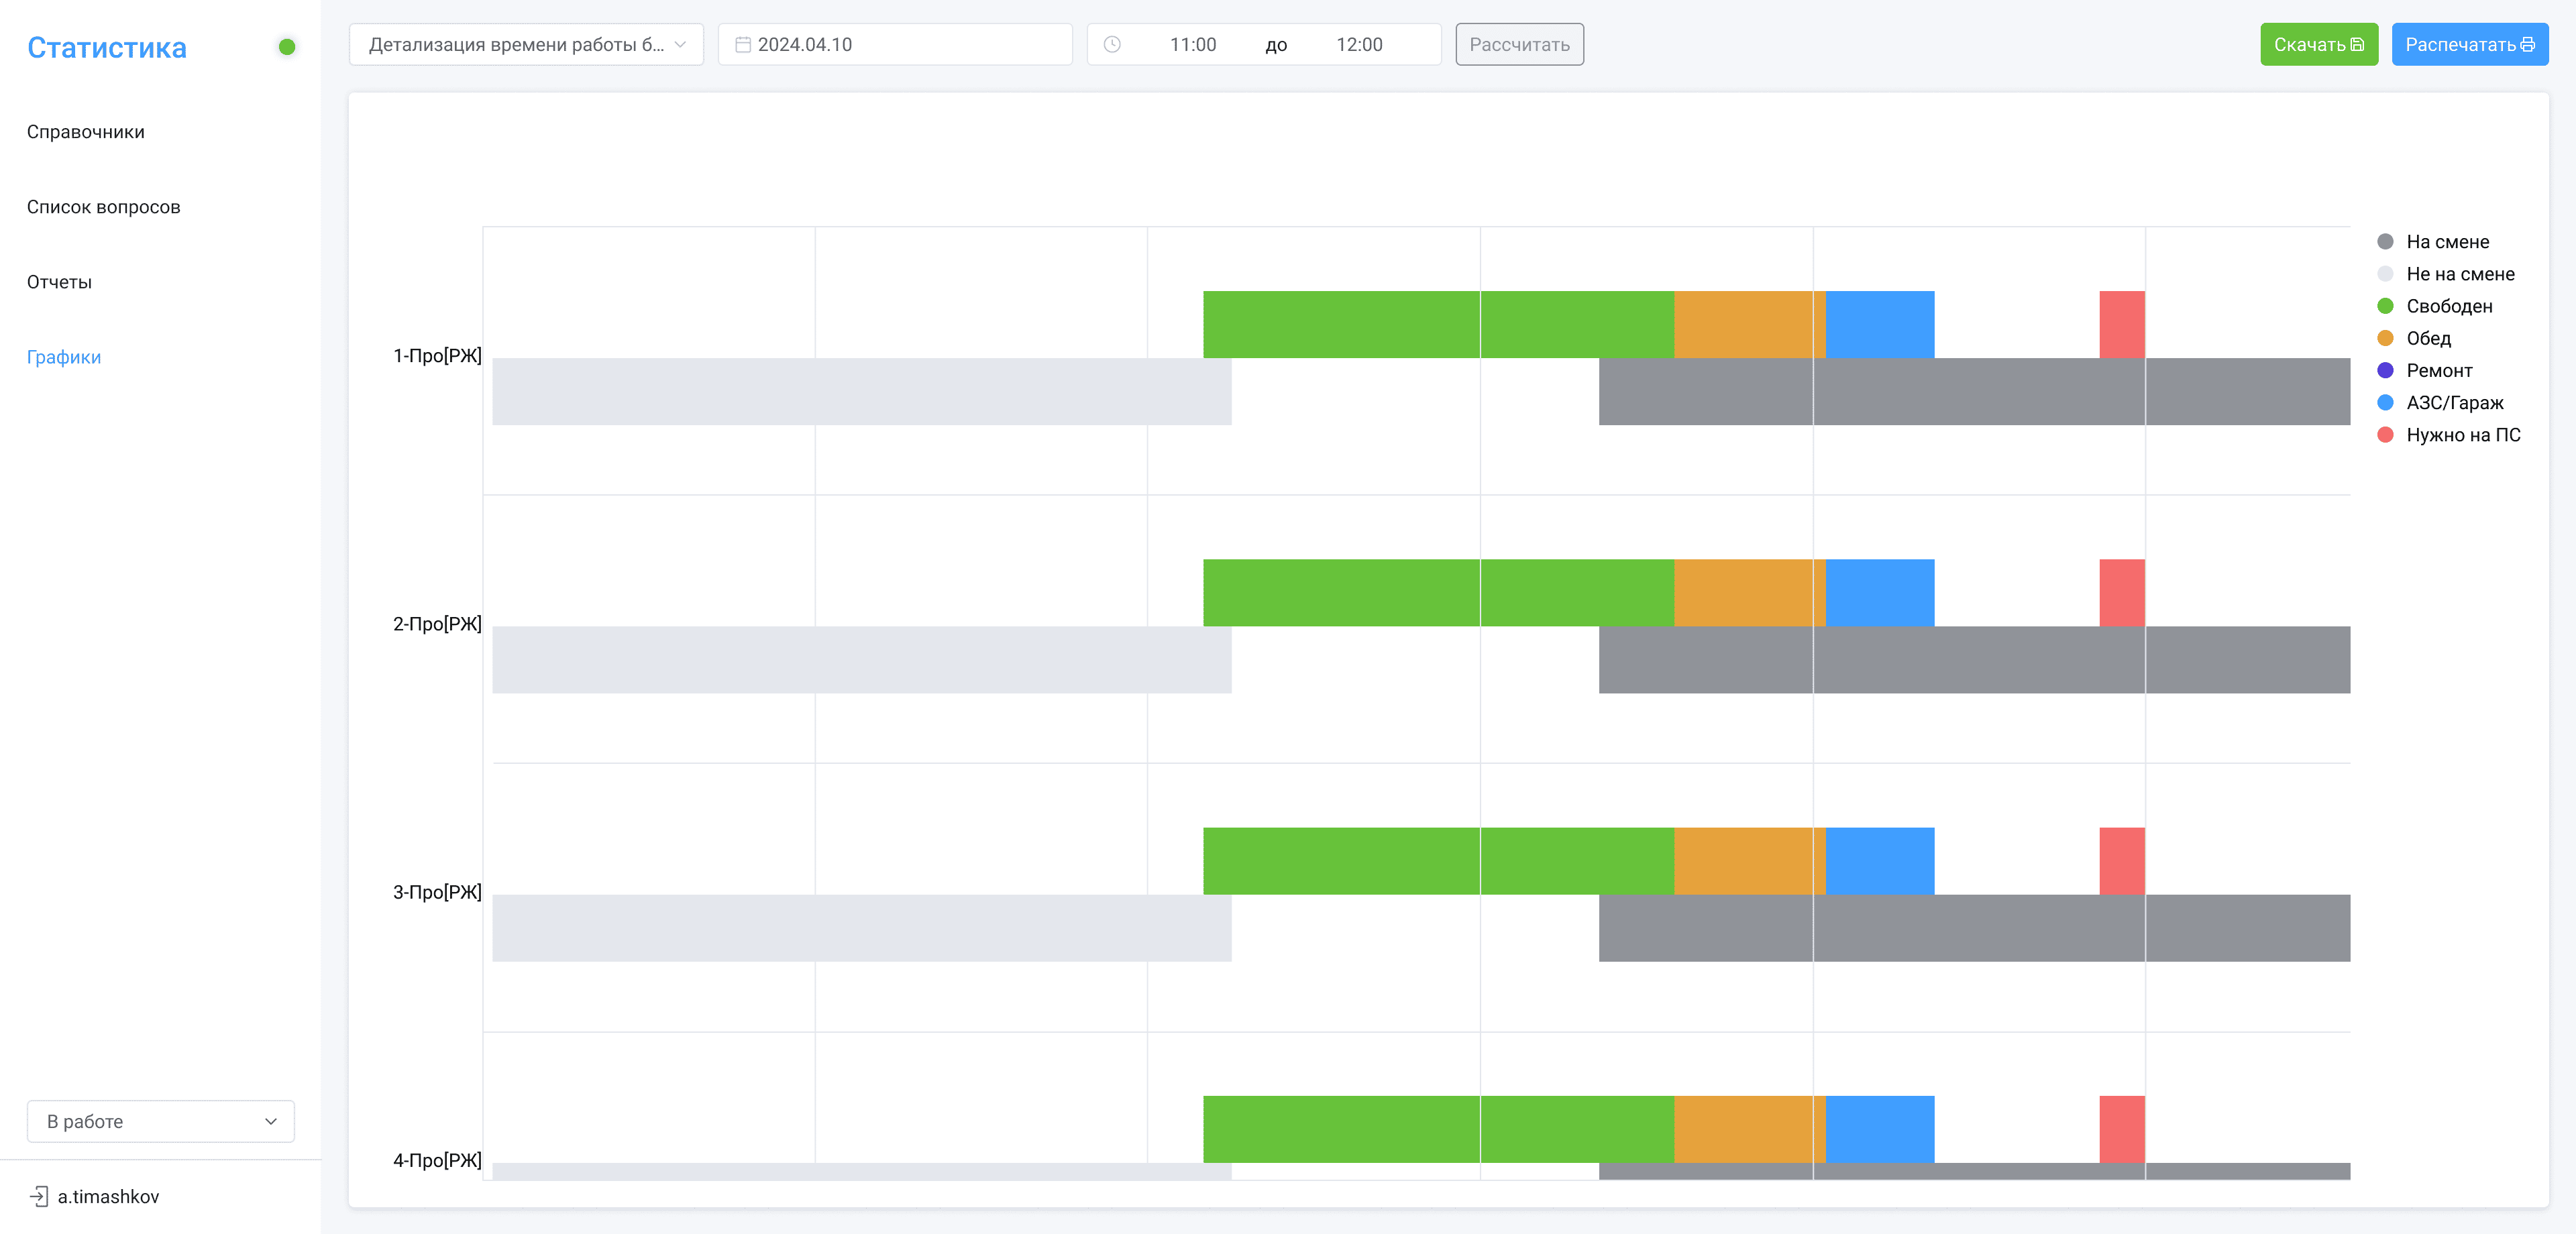This screenshot has width=2576, height=1234.
Task: Click the Статистика title link
Action: coord(107,48)
